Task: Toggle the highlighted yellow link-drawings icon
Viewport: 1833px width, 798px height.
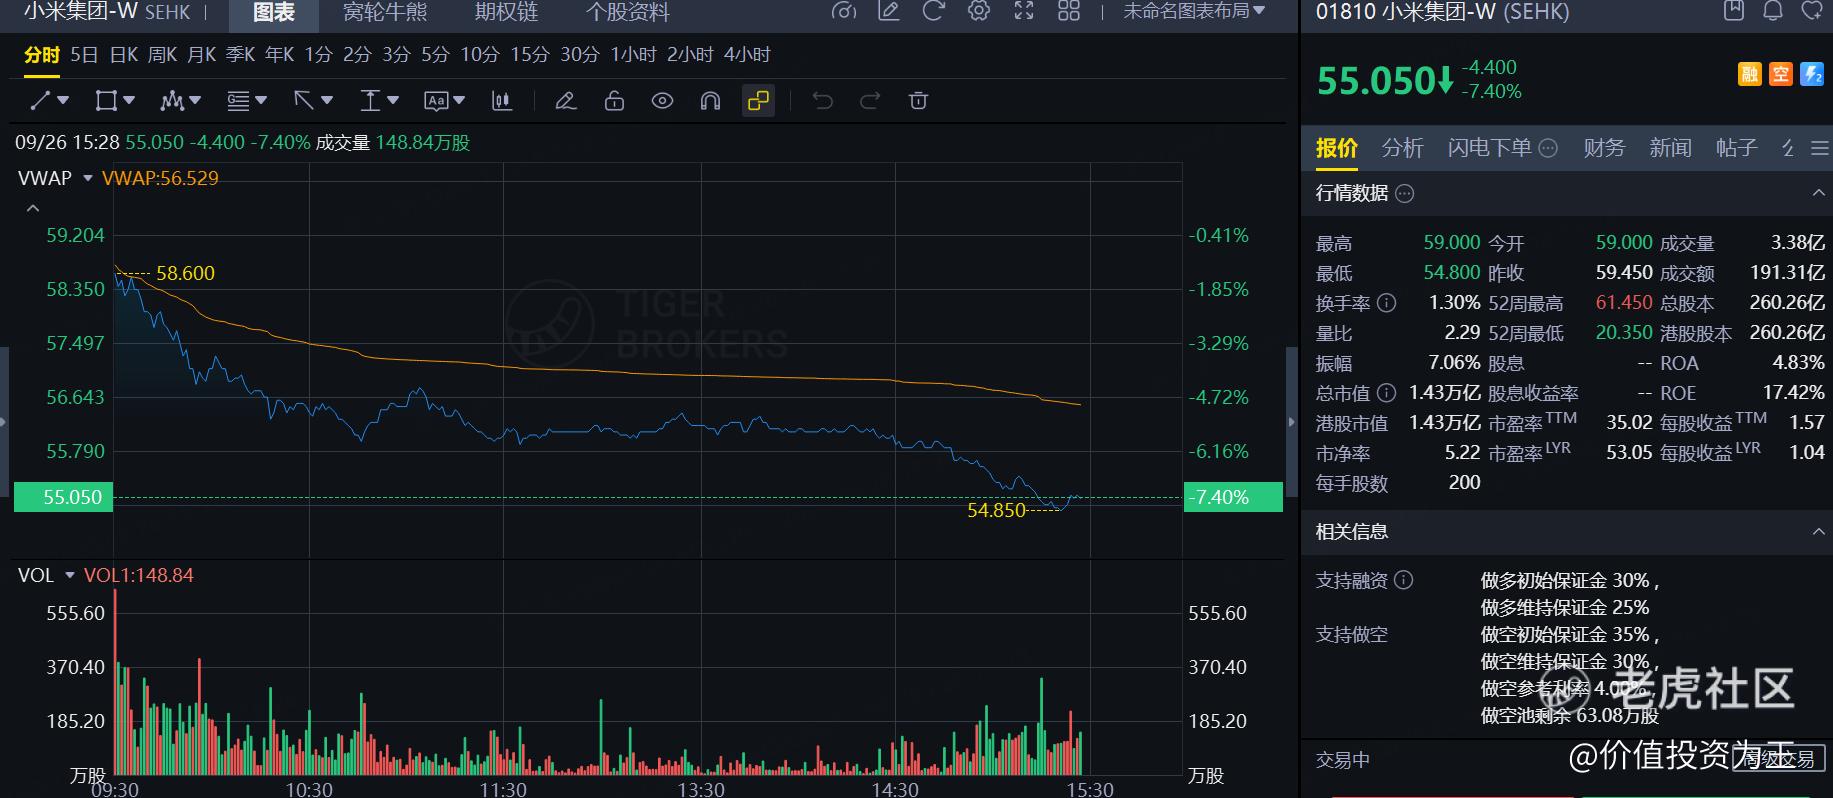Action: coord(758,101)
